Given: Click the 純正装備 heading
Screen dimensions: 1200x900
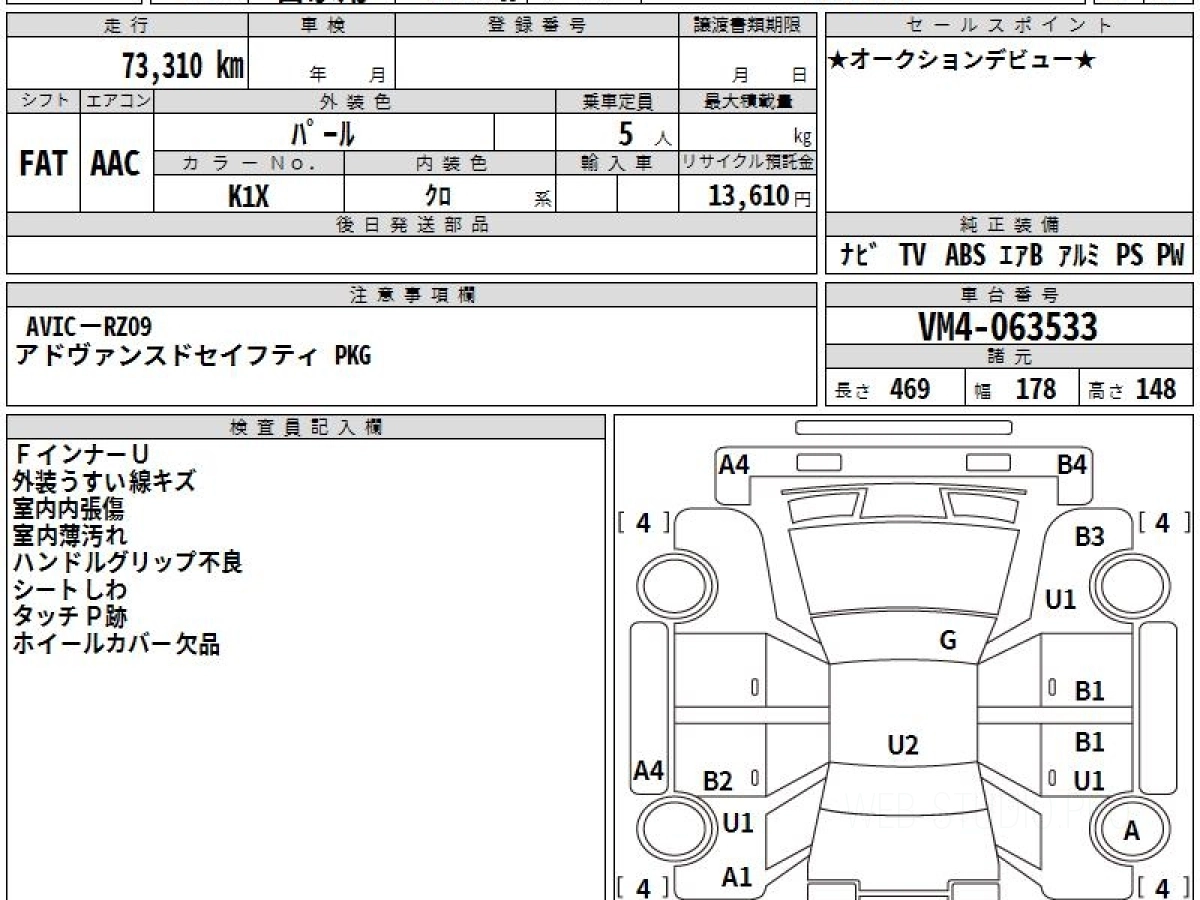Looking at the screenshot, I should pos(1010,225).
